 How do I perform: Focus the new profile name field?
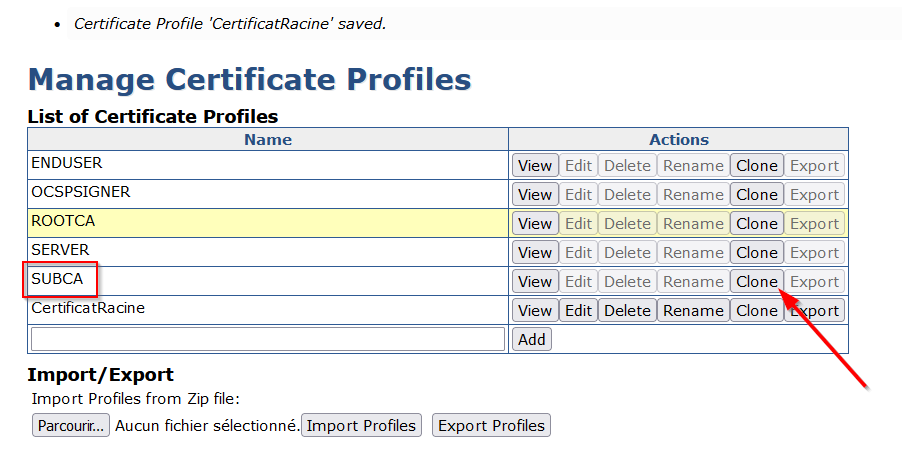coord(267,340)
